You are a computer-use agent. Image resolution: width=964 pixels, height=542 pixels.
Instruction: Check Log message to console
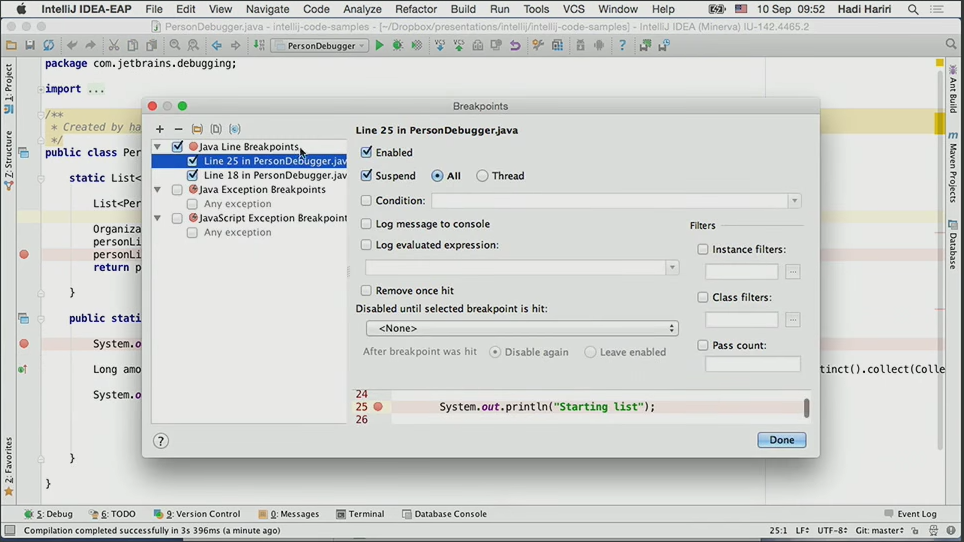click(x=366, y=224)
